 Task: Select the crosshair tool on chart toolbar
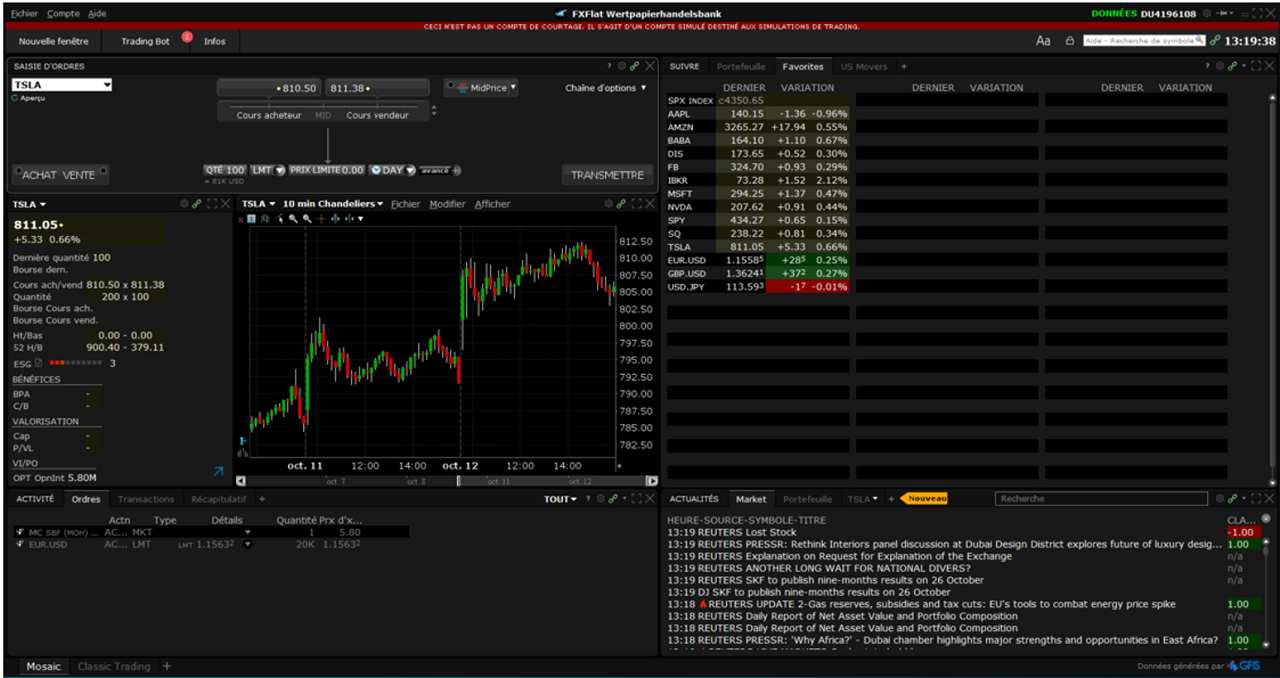coord(321,218)
